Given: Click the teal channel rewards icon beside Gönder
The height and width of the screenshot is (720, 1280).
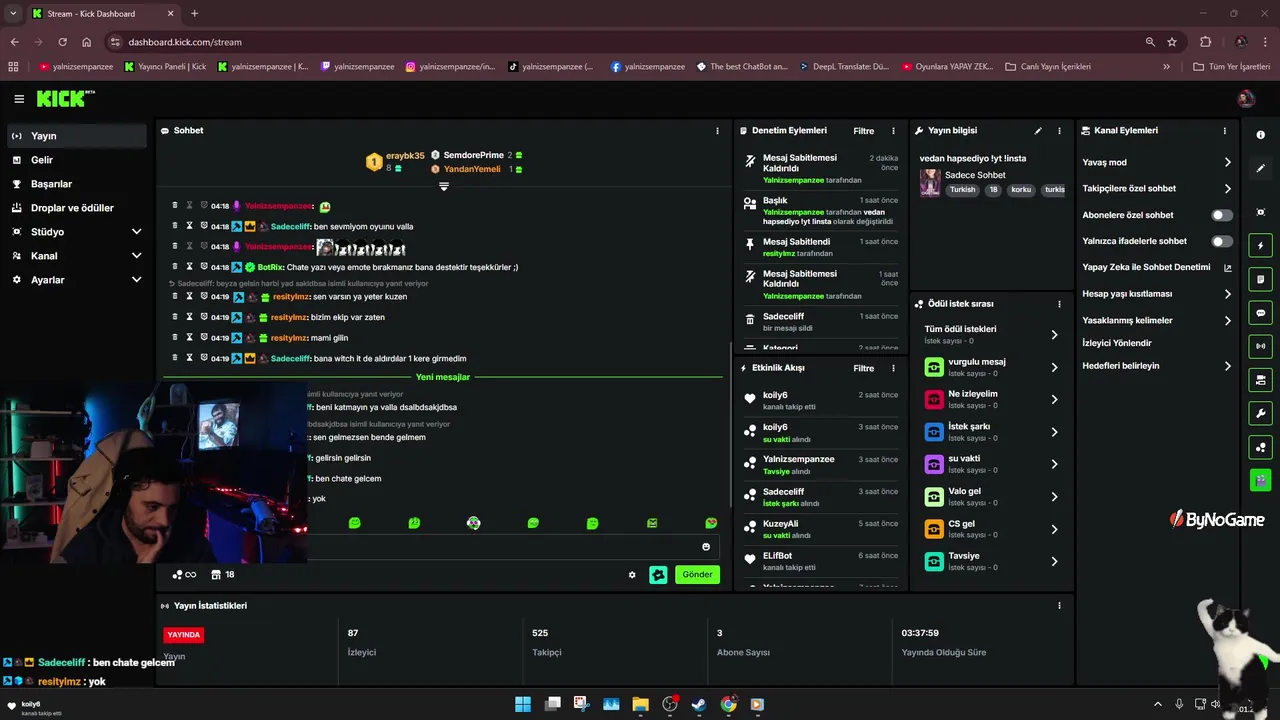Looking at the screenshot, I should [658, 575].
